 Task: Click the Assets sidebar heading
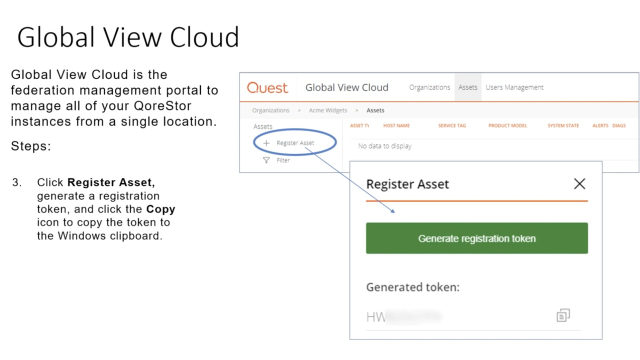coord(262,127)
